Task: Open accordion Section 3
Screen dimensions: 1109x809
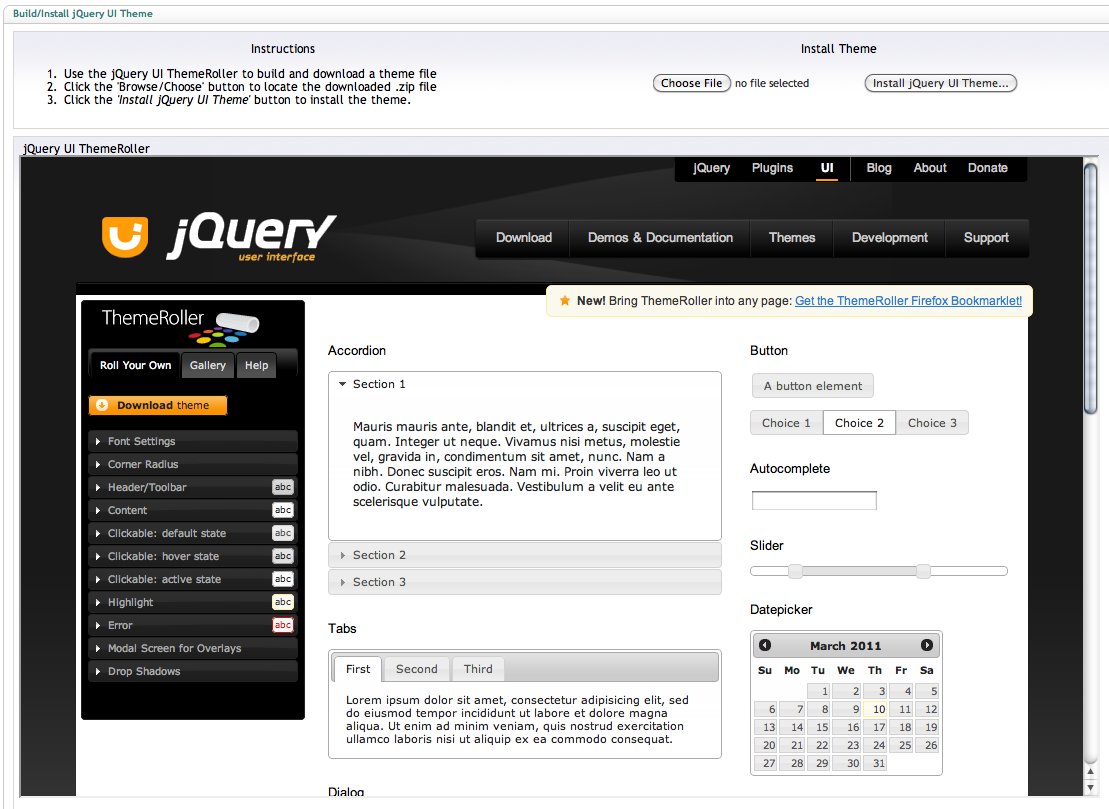Action: coord(525,582)
